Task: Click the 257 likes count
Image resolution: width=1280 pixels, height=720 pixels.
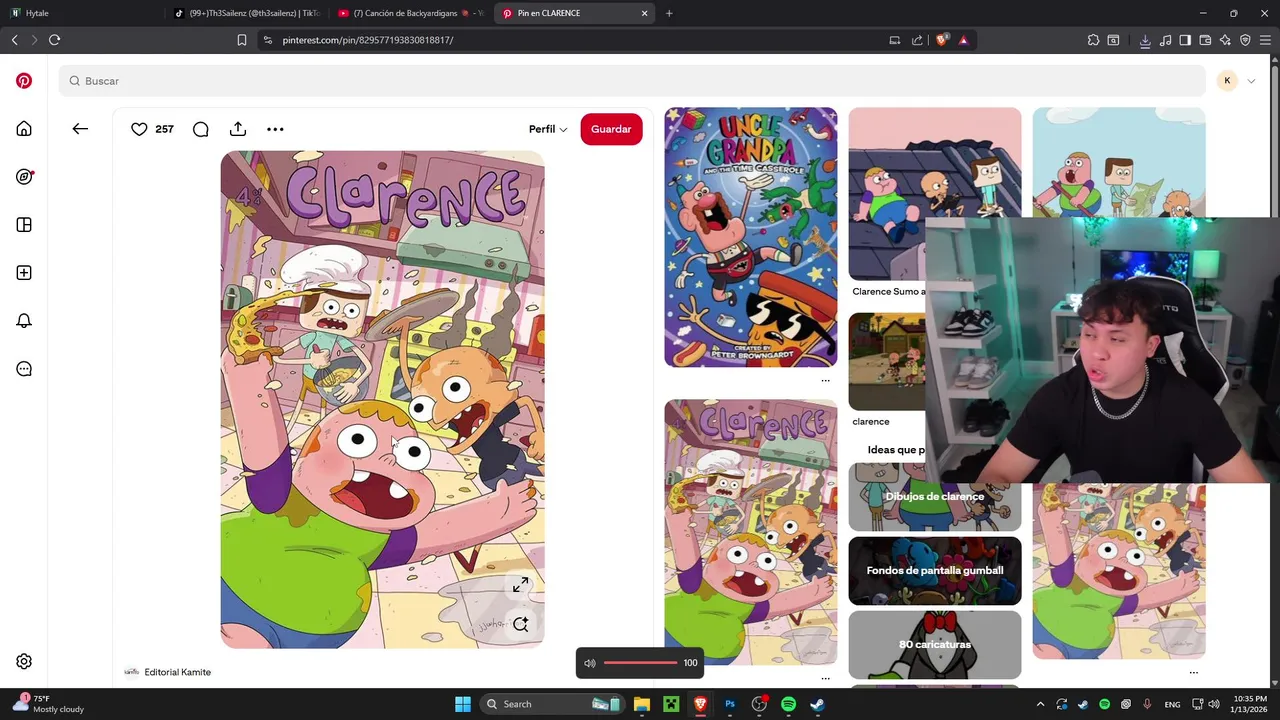Action: tap(164, 129)
